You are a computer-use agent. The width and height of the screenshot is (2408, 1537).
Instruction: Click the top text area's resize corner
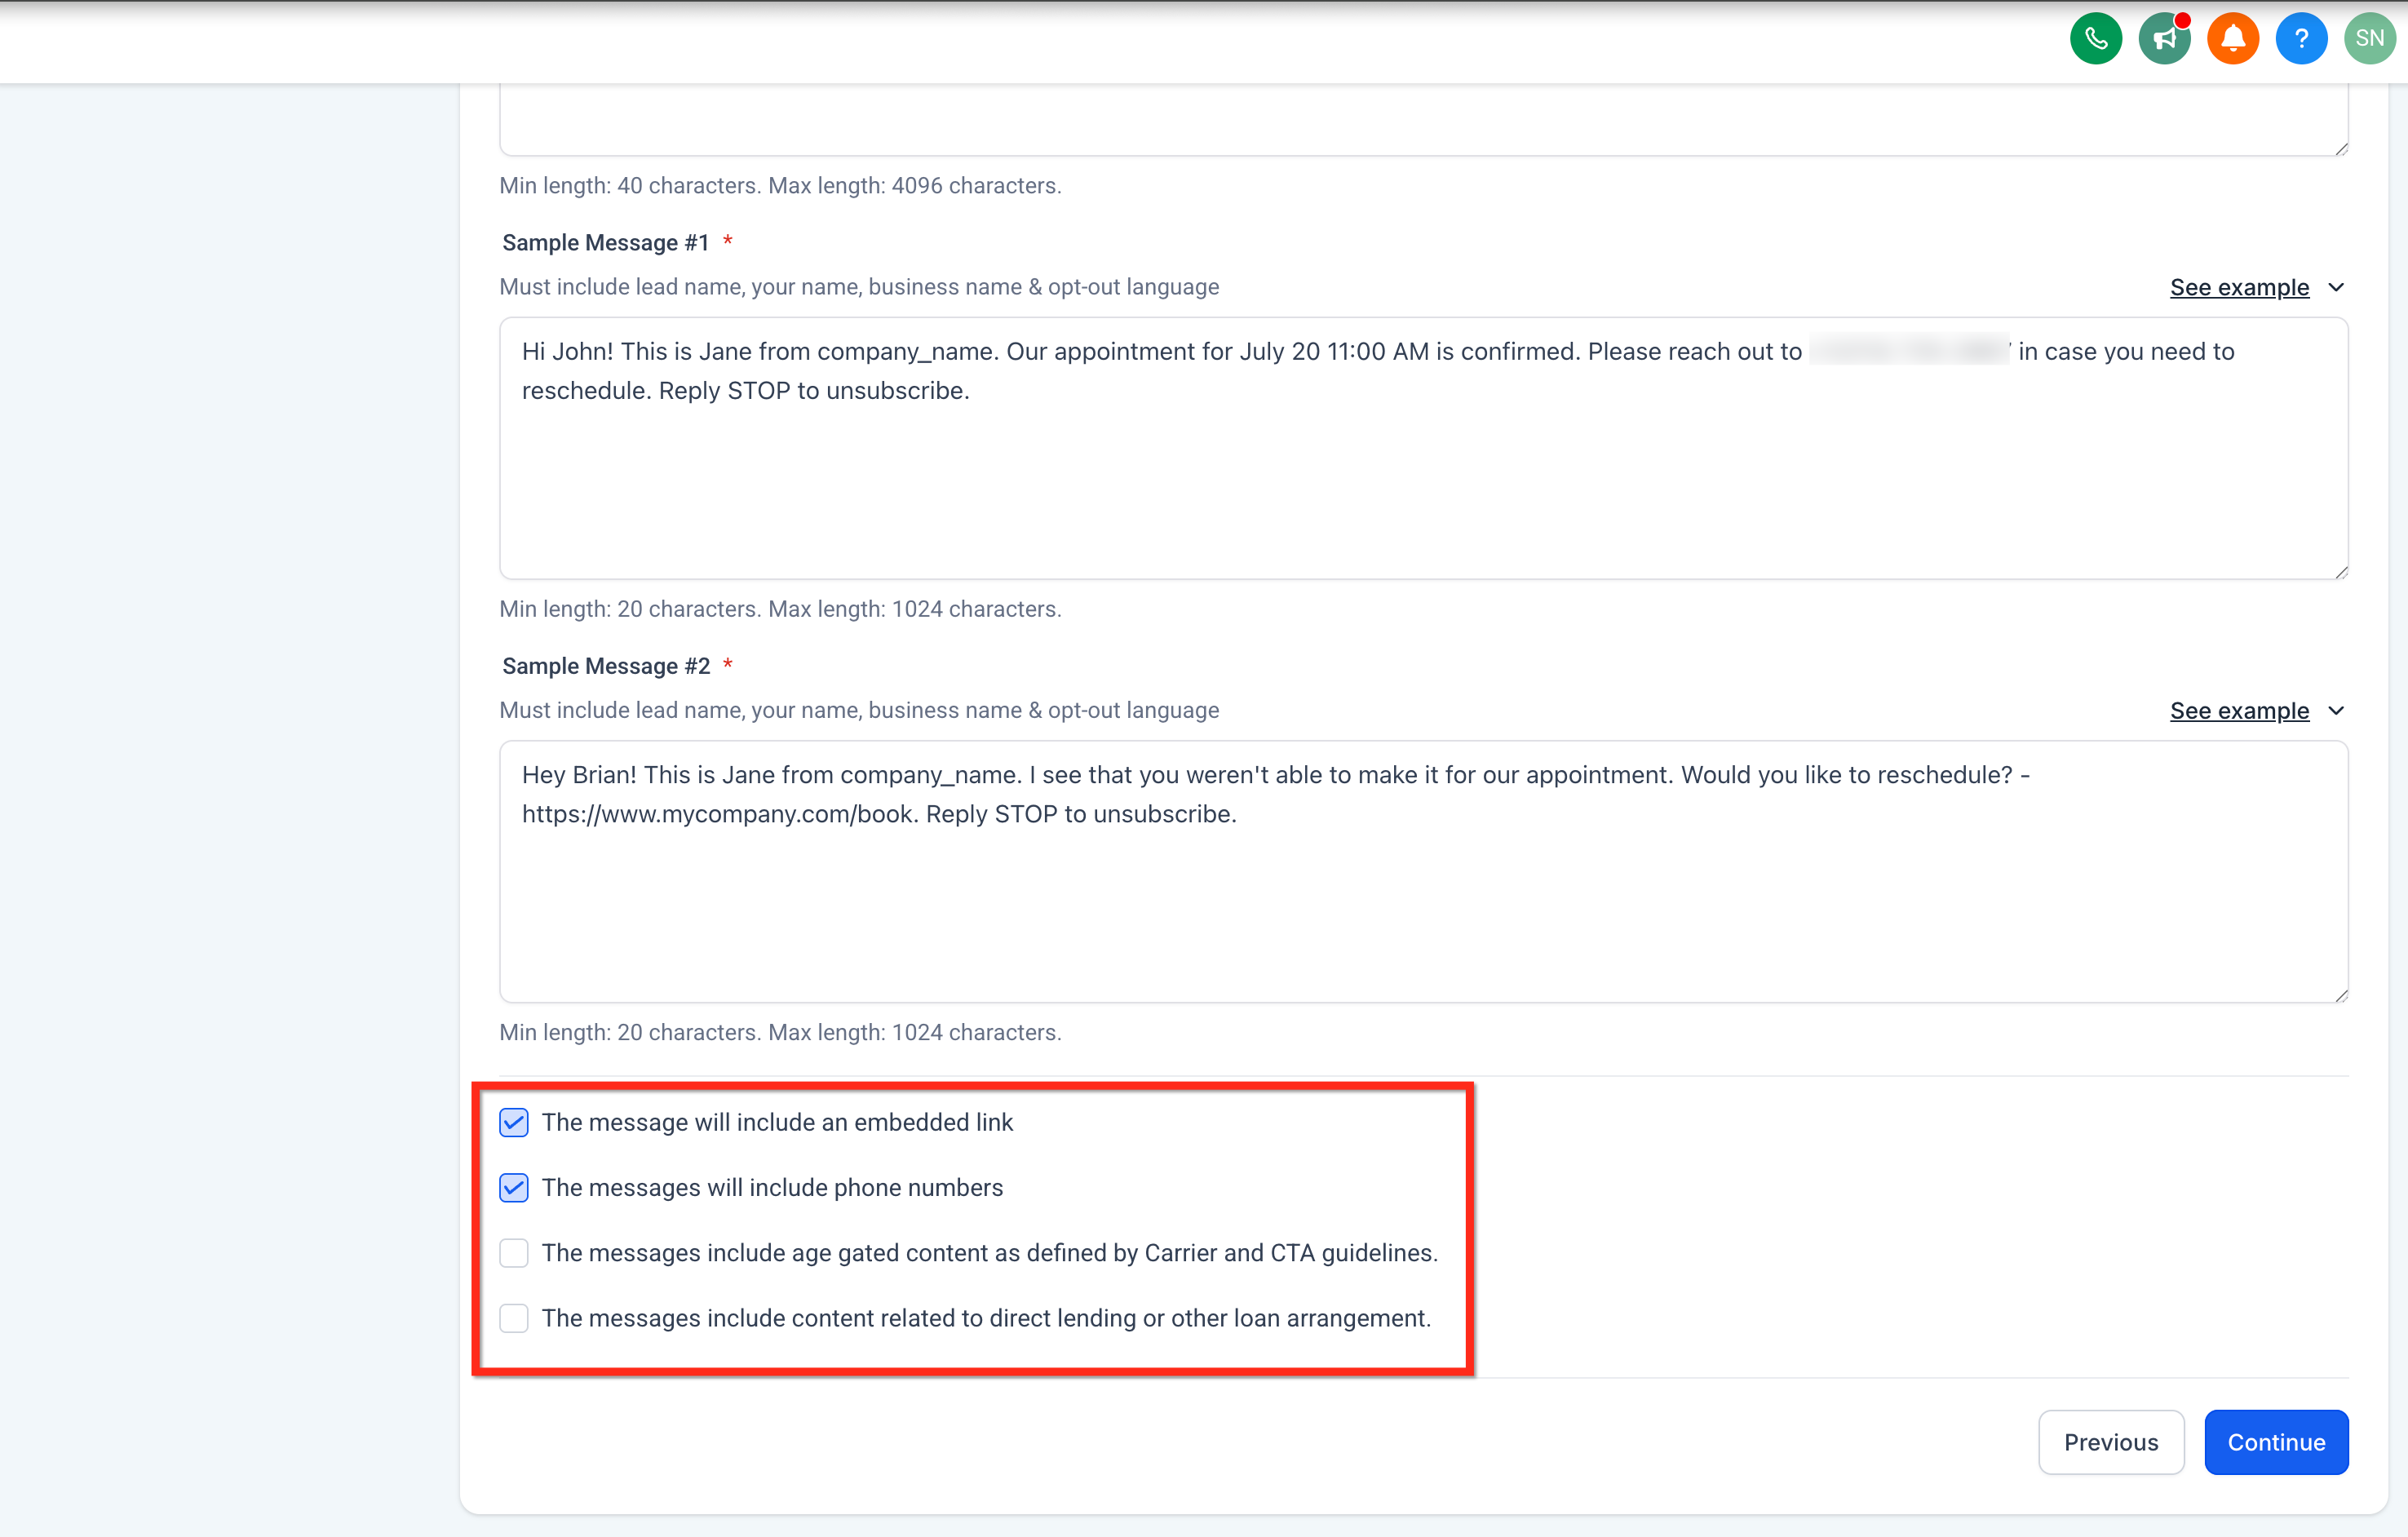pos(2341,149)
